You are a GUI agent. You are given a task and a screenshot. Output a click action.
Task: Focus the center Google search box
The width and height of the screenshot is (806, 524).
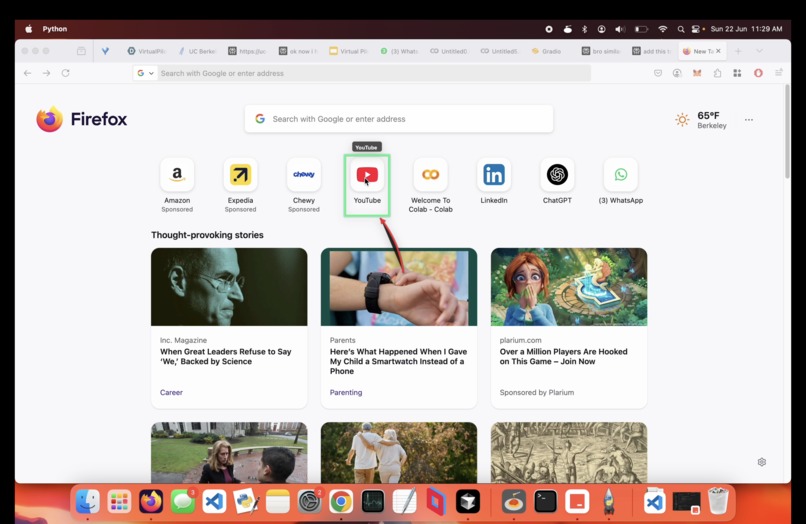399,119
